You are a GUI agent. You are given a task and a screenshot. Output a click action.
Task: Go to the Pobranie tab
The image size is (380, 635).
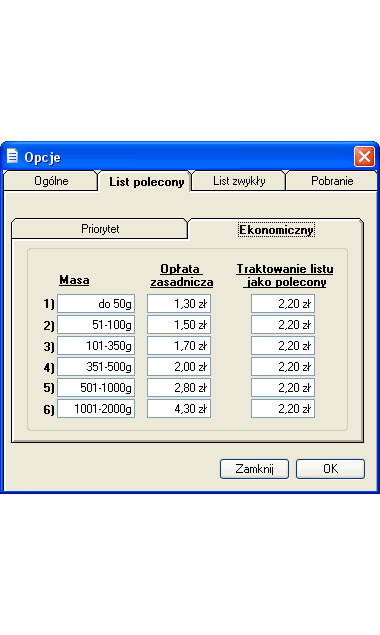(331, 181)
